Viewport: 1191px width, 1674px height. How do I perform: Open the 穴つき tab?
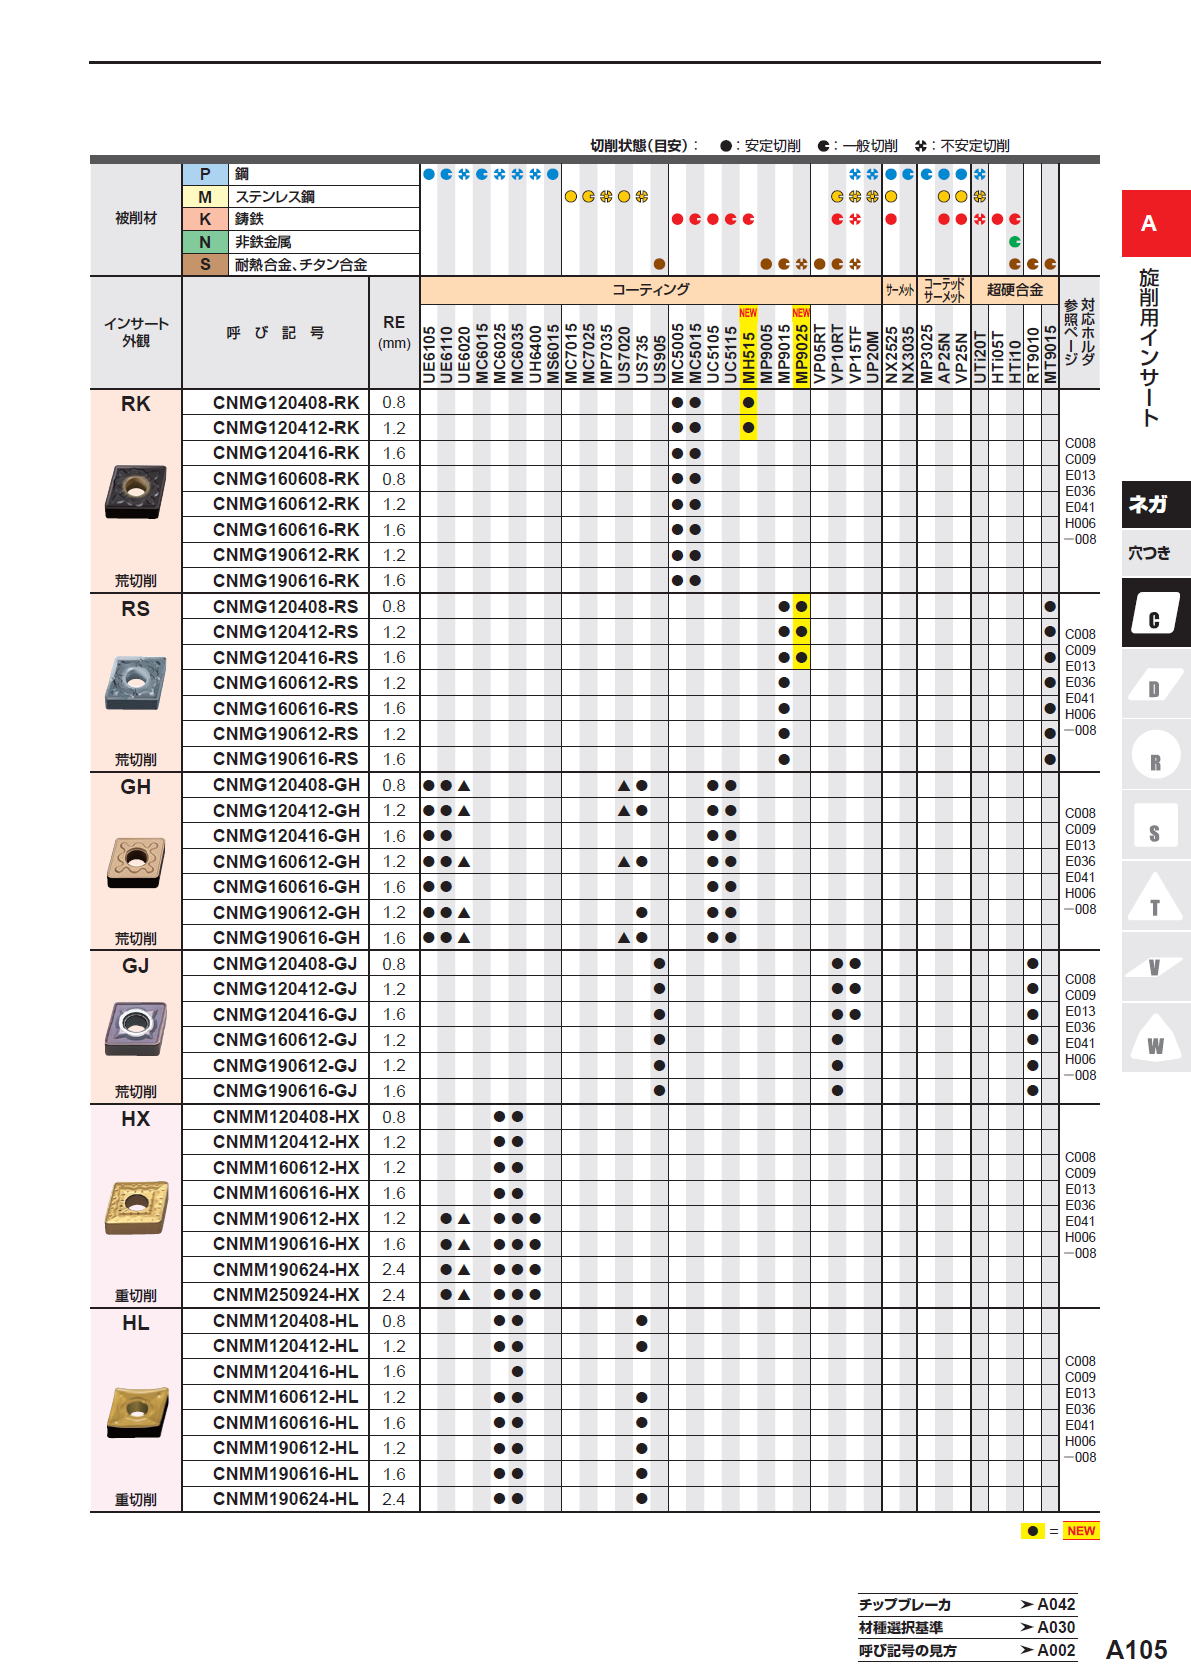pos(1155,553)
